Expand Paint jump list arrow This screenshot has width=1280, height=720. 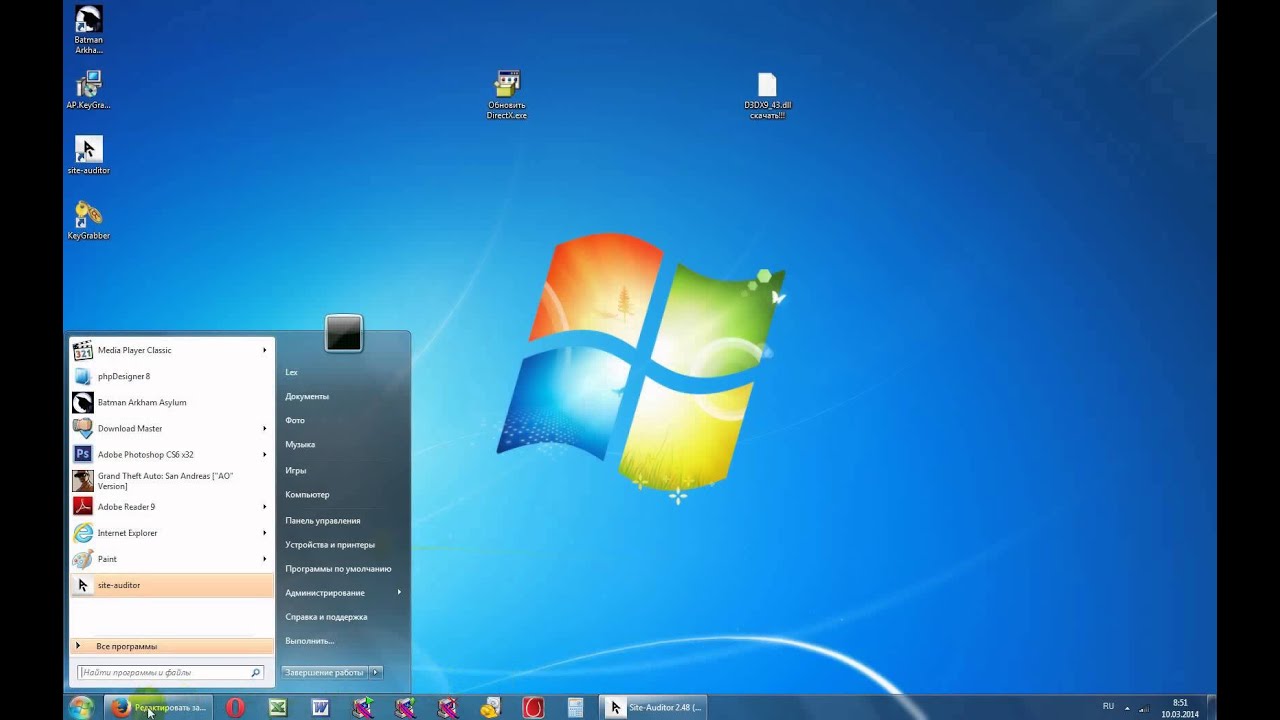click(x=265, y=559)
